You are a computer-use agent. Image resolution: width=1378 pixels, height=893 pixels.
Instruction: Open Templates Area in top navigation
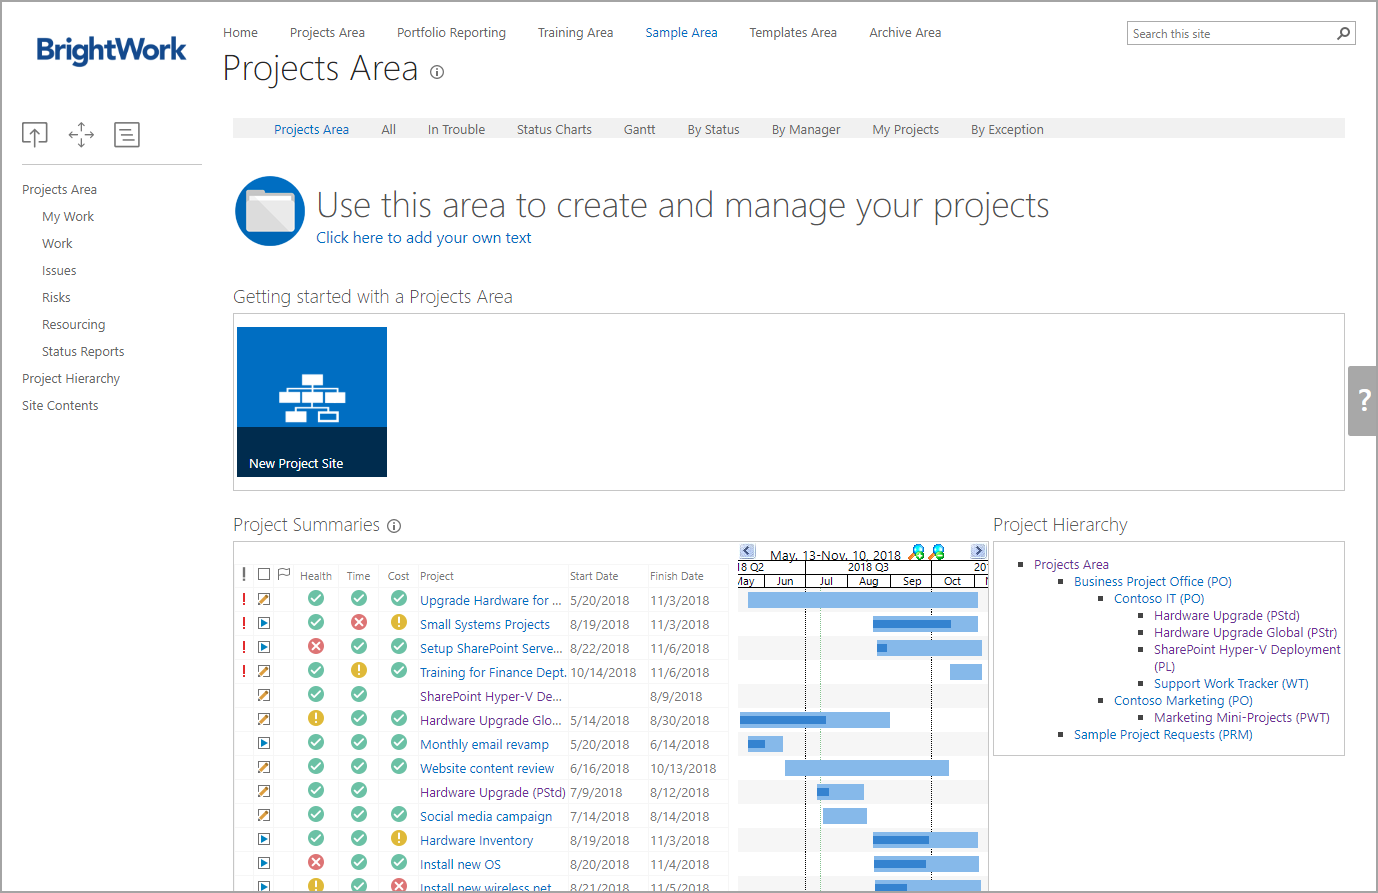(793, 32)
